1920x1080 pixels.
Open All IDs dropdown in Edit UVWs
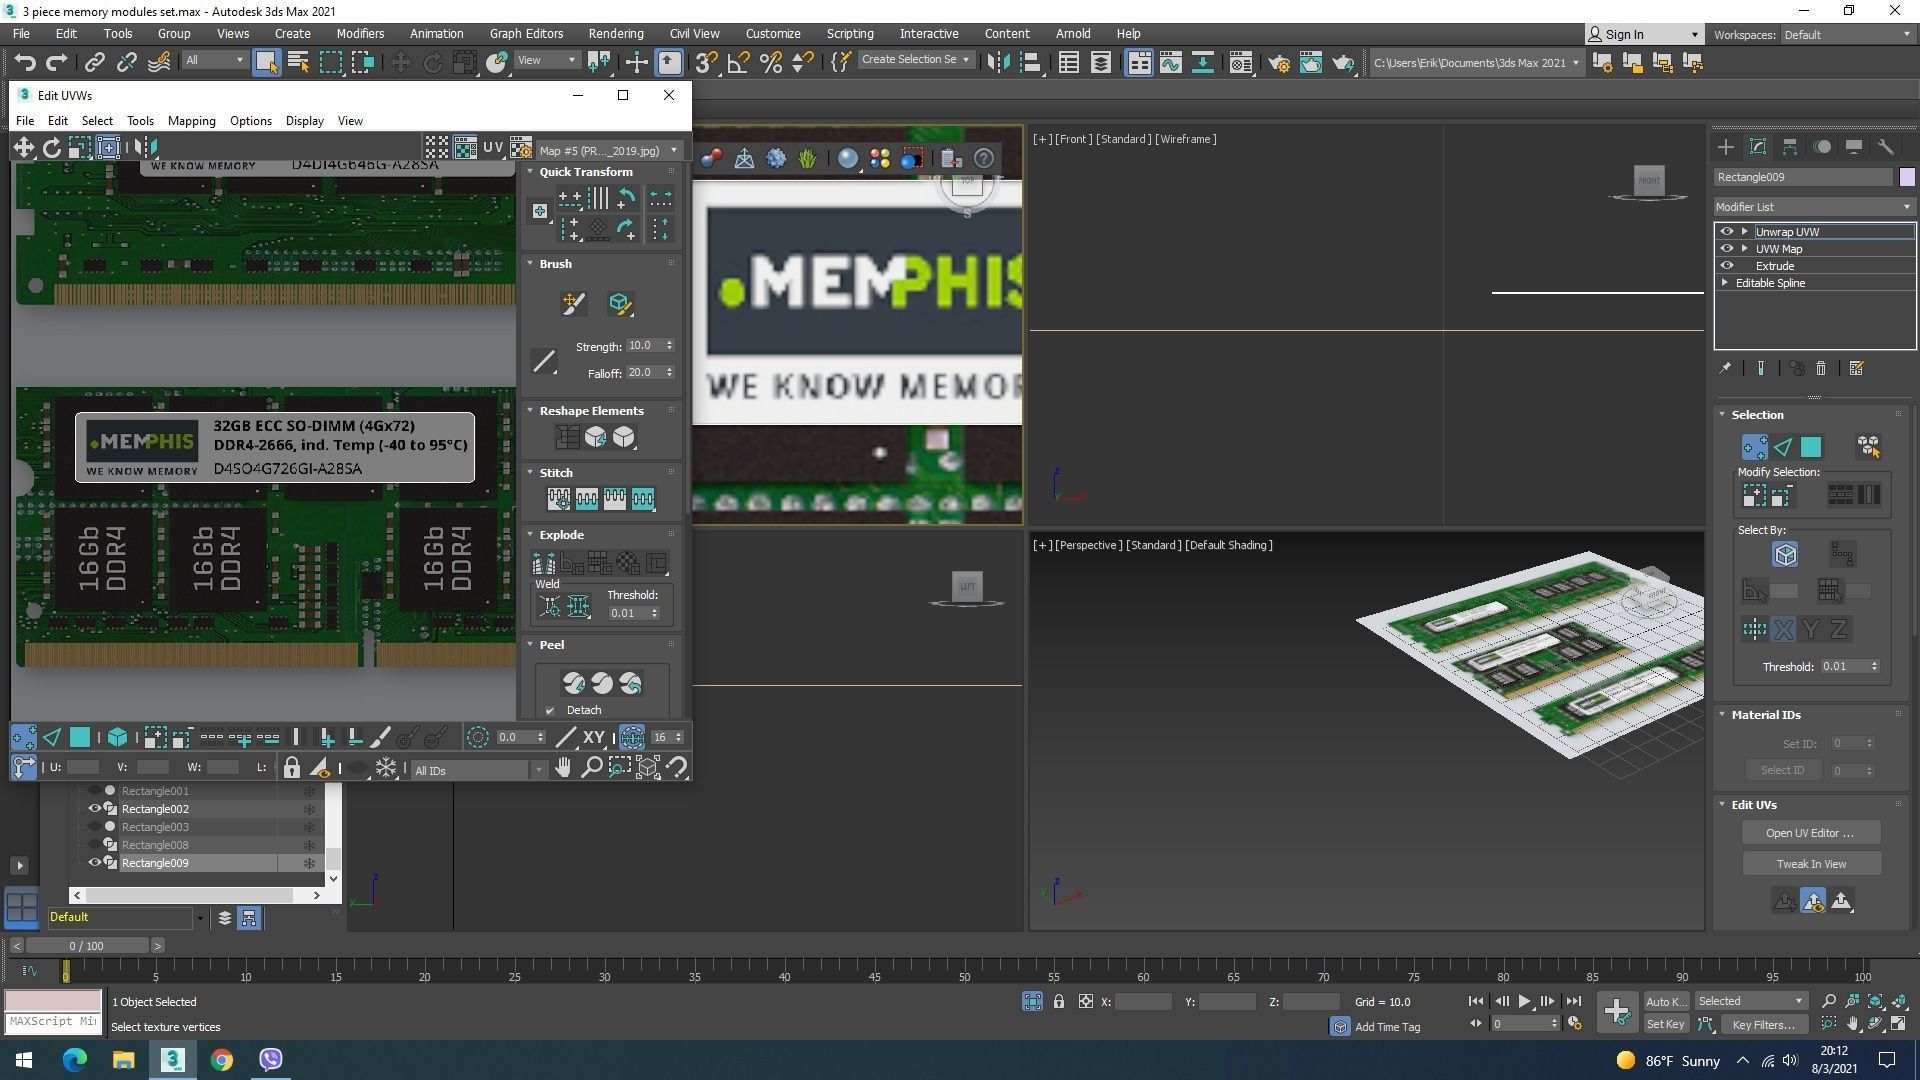(479, 770)
